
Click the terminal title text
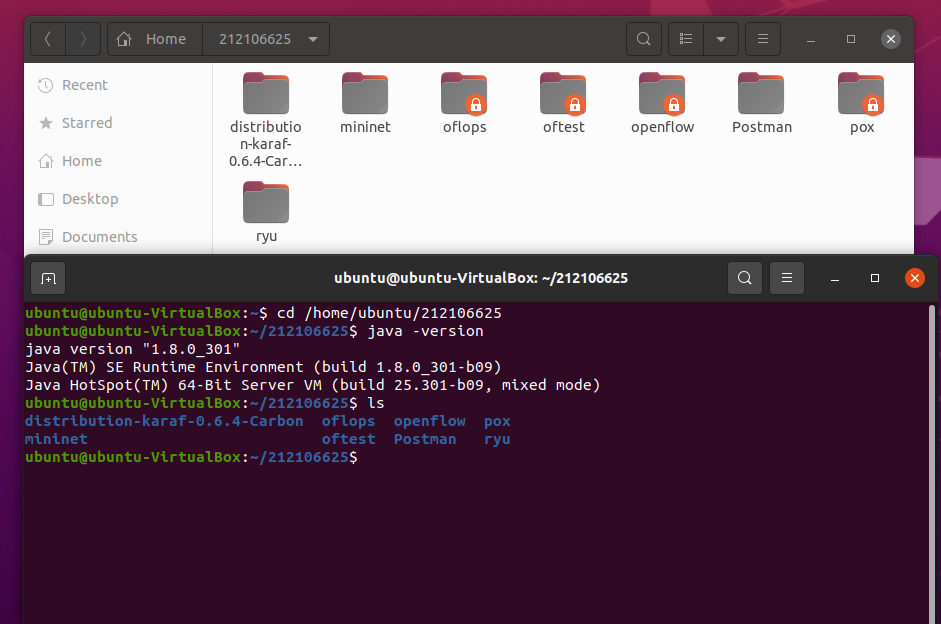coord(481,278)
